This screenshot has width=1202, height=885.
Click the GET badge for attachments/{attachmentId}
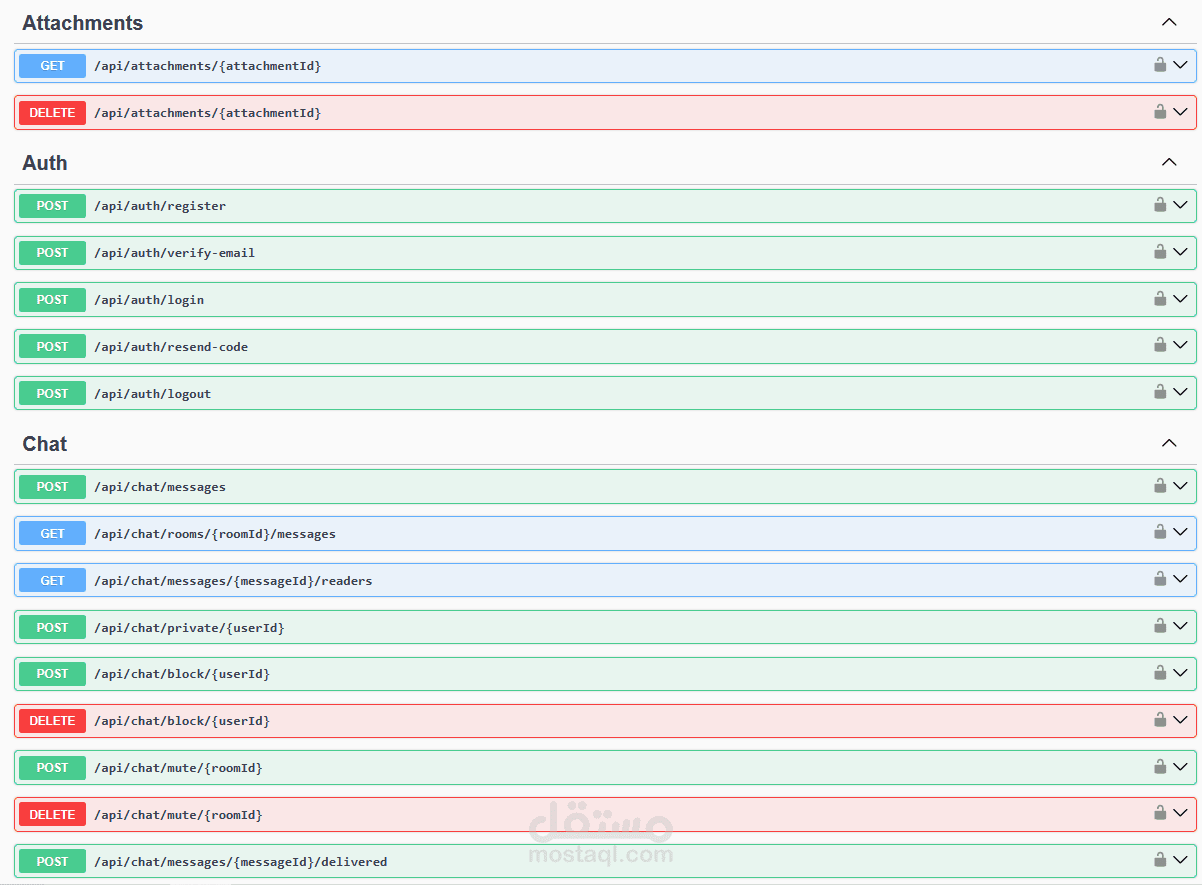[52, 66]
